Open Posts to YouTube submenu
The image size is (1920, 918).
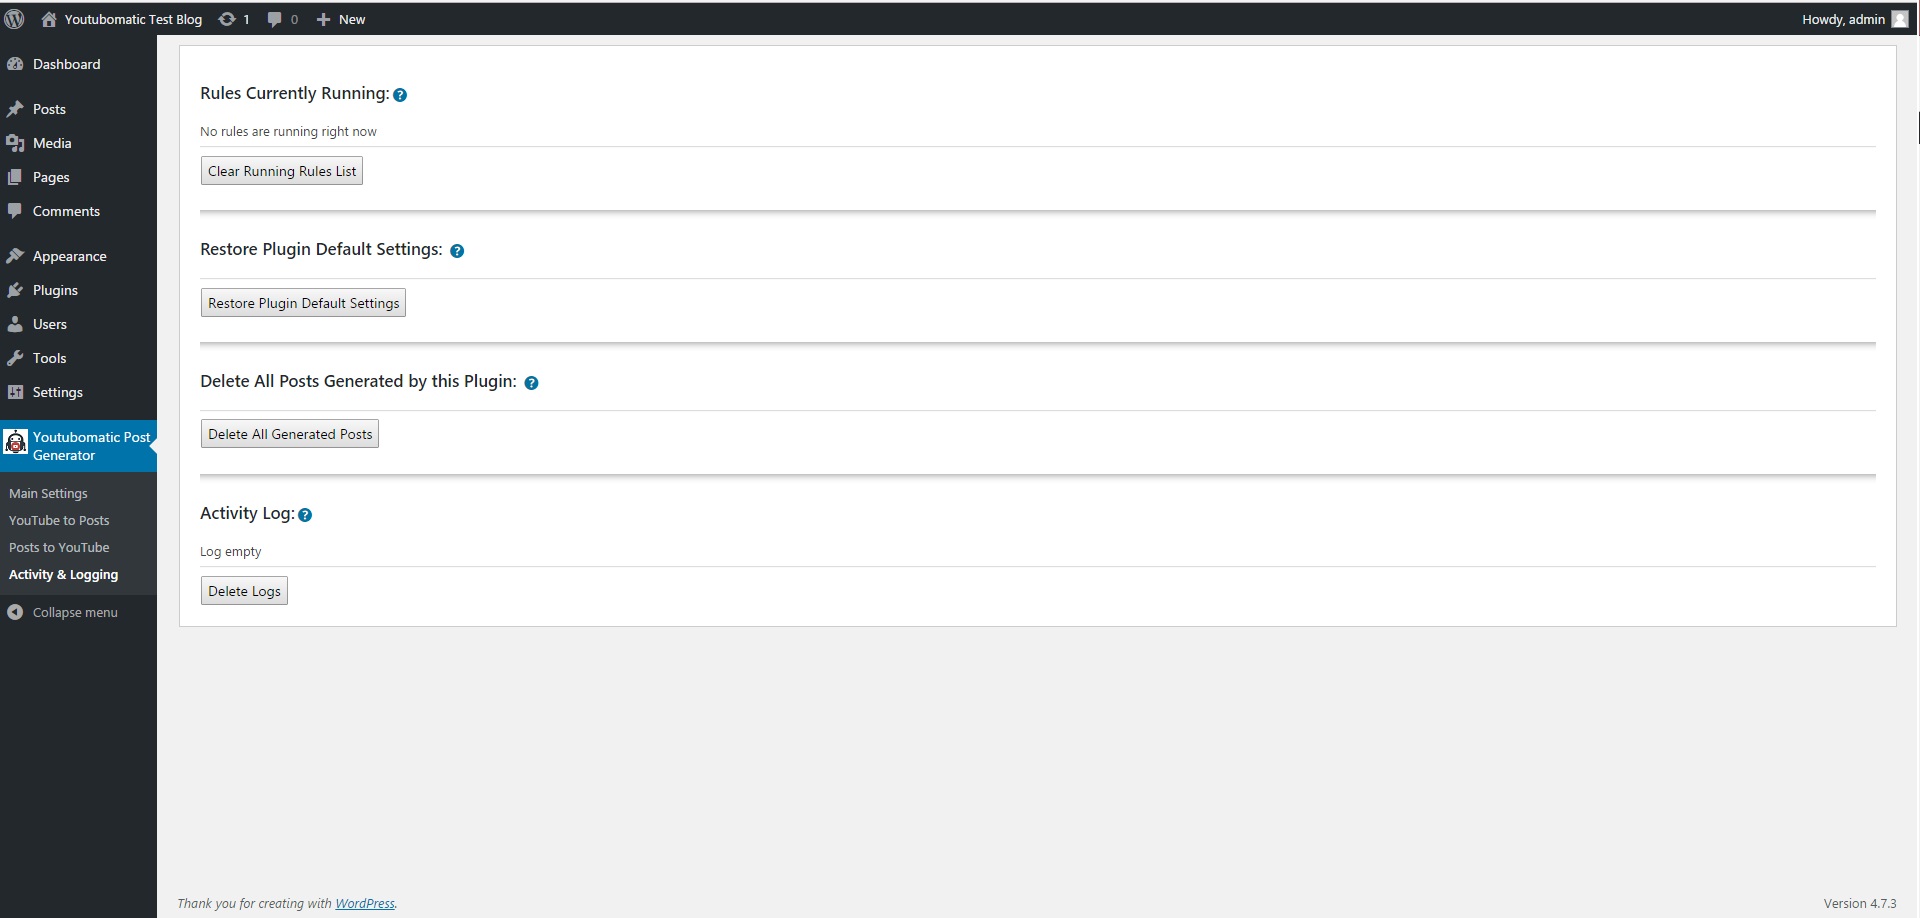pyautogui.click(x=59, y=547)
